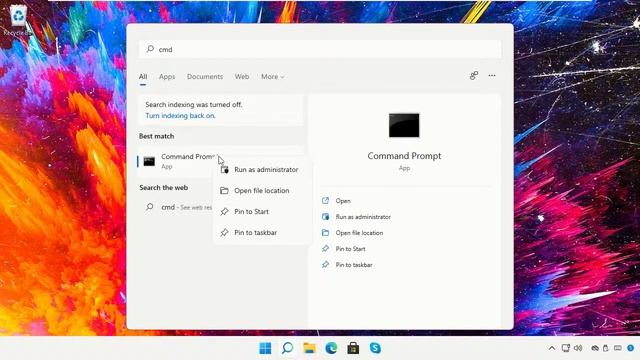Screen dimensions: 640x360
Task: Choose Run as administrator in context menu
Action: pyautogui.click(x=262, y=169)
